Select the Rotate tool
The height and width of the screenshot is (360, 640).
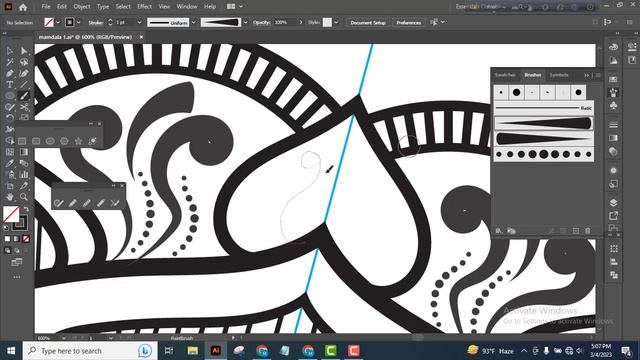coord(10,118)
